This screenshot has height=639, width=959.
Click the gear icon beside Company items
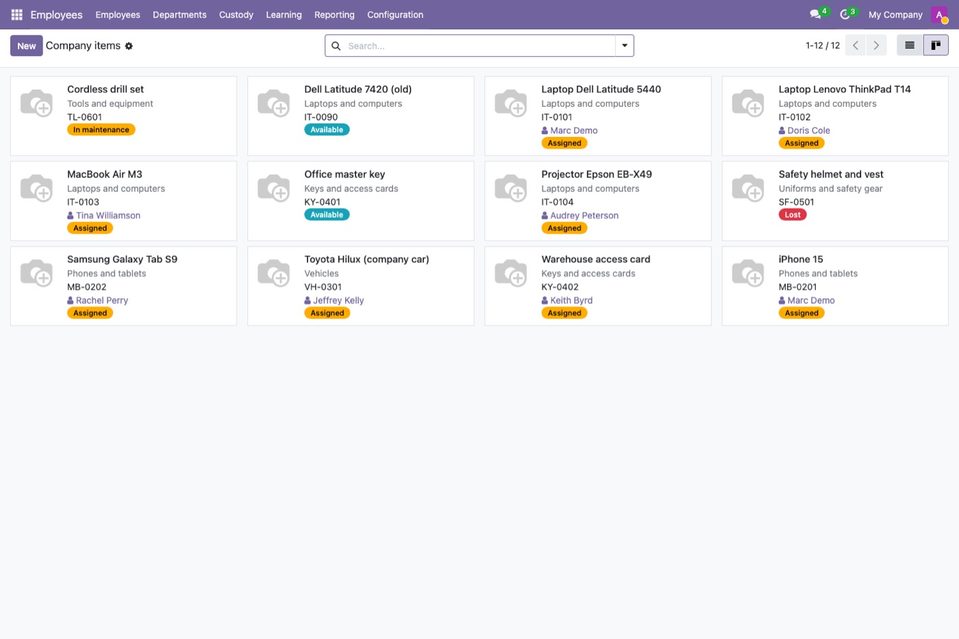click(128, 46)
